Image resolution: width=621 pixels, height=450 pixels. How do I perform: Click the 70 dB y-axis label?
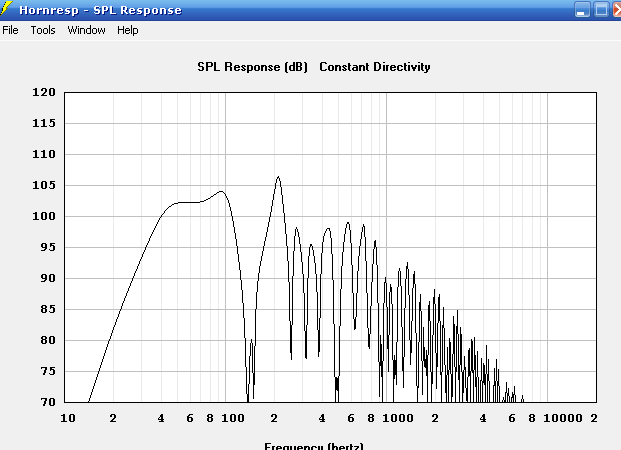pos(48,402)
